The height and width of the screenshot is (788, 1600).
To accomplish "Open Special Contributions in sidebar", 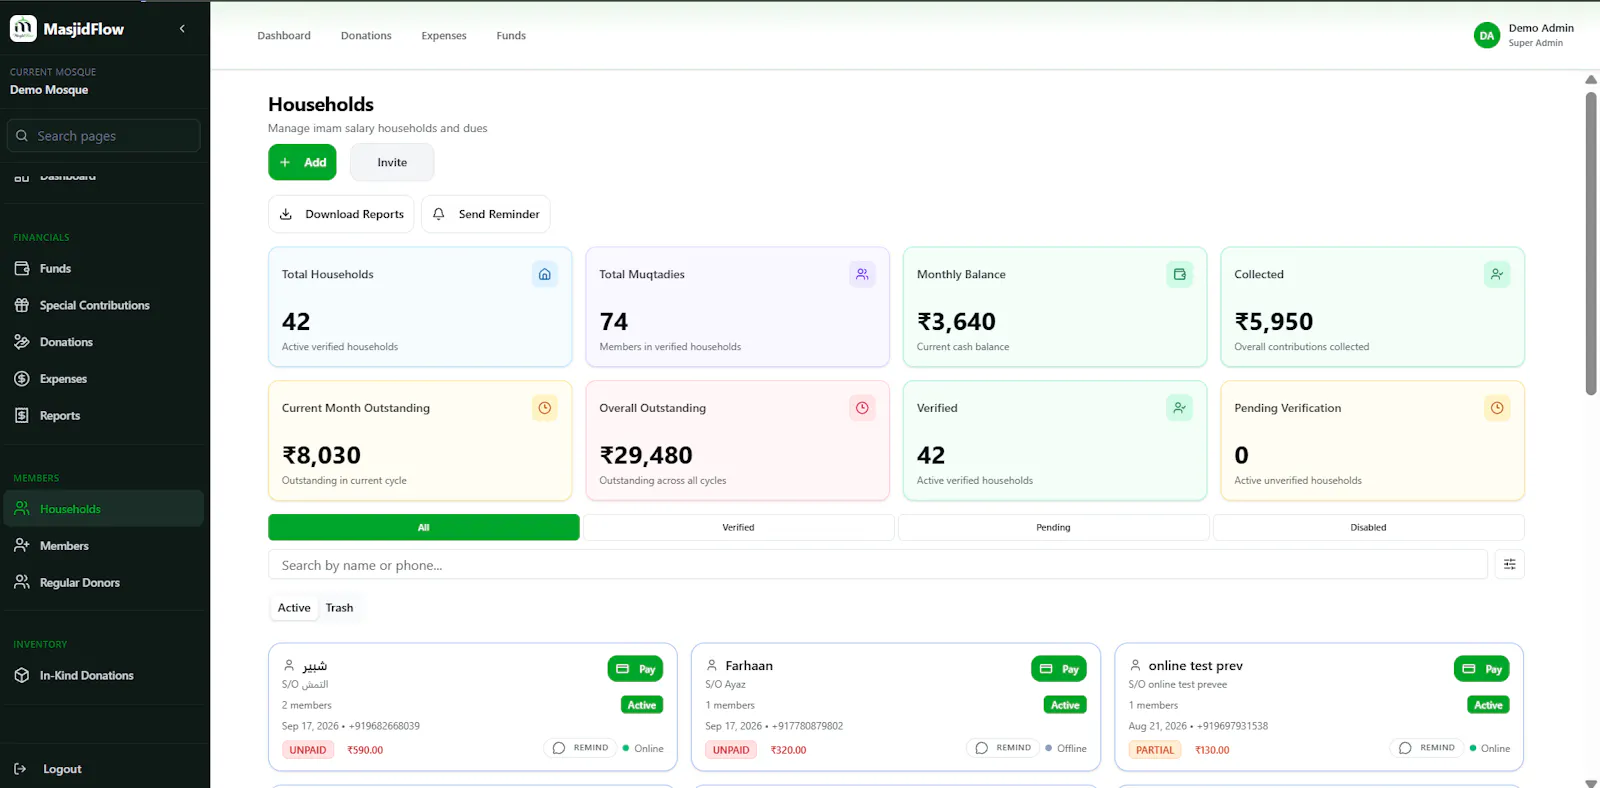I will 94,306.
